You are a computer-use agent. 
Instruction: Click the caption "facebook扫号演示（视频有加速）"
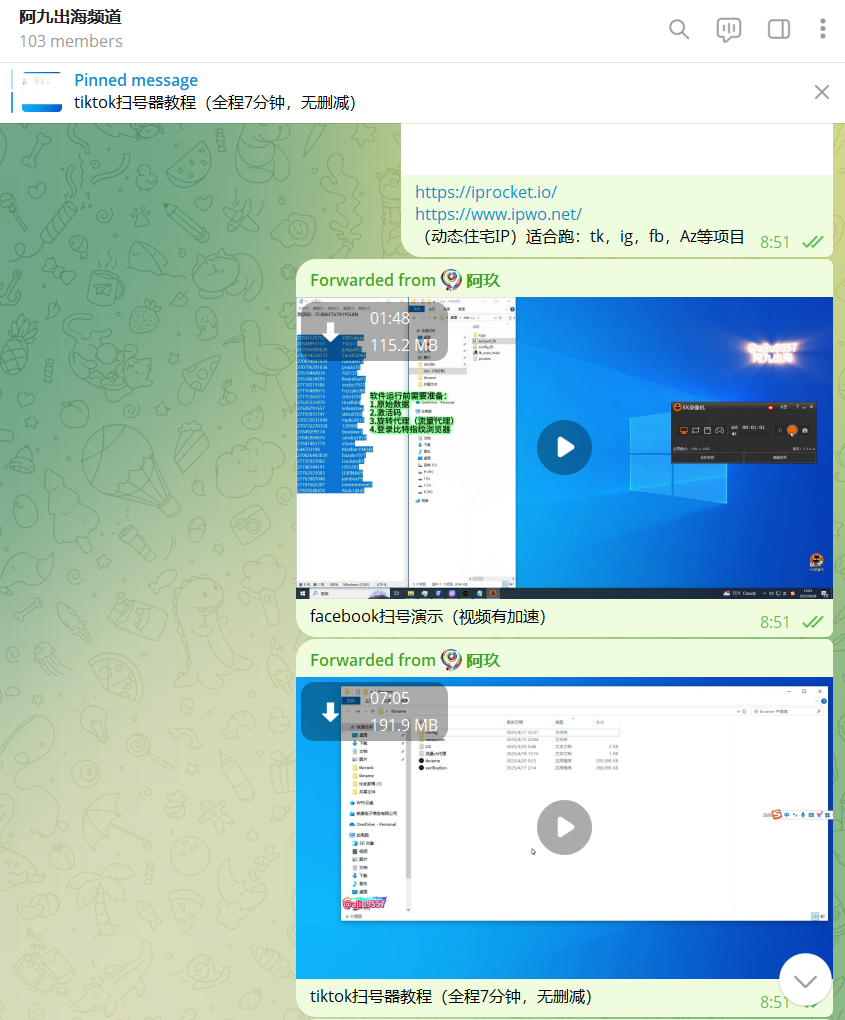tap(427, 617)
